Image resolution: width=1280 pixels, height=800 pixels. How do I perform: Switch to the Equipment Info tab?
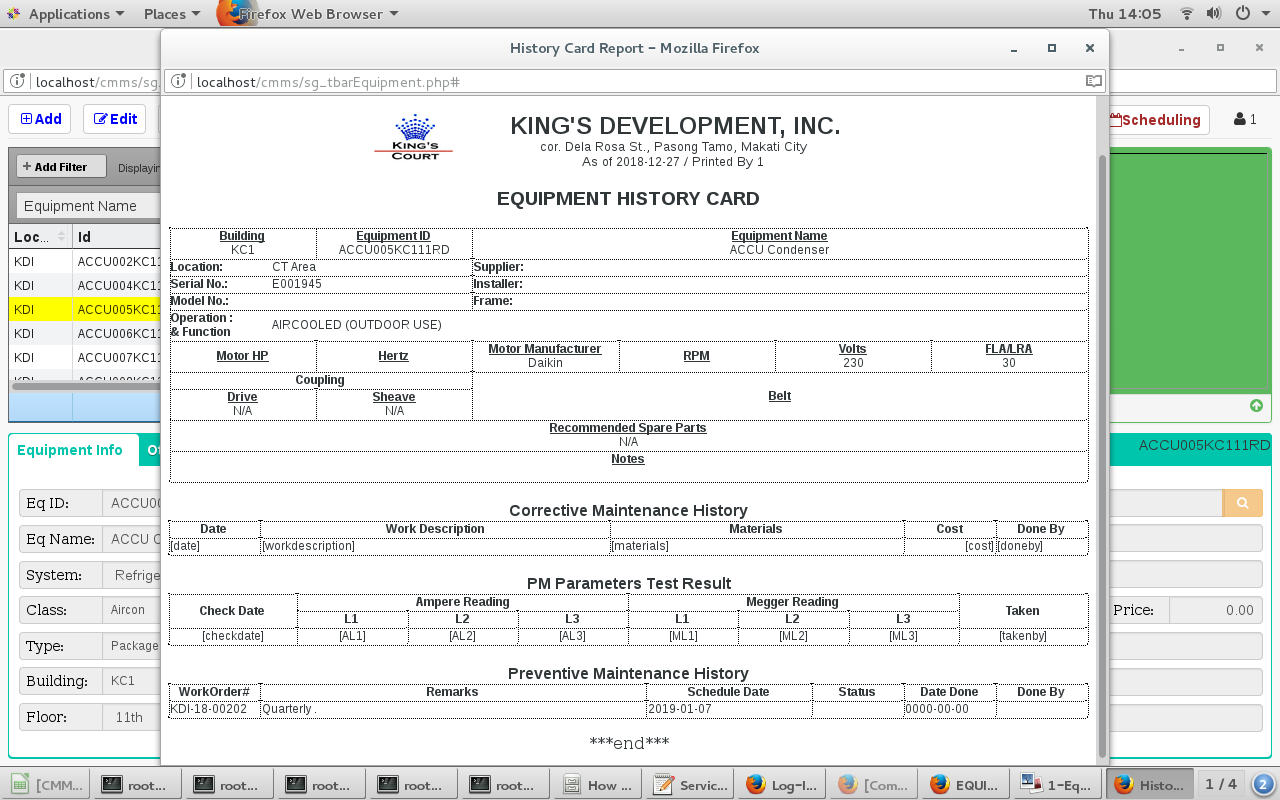click(x=70, y=450)
